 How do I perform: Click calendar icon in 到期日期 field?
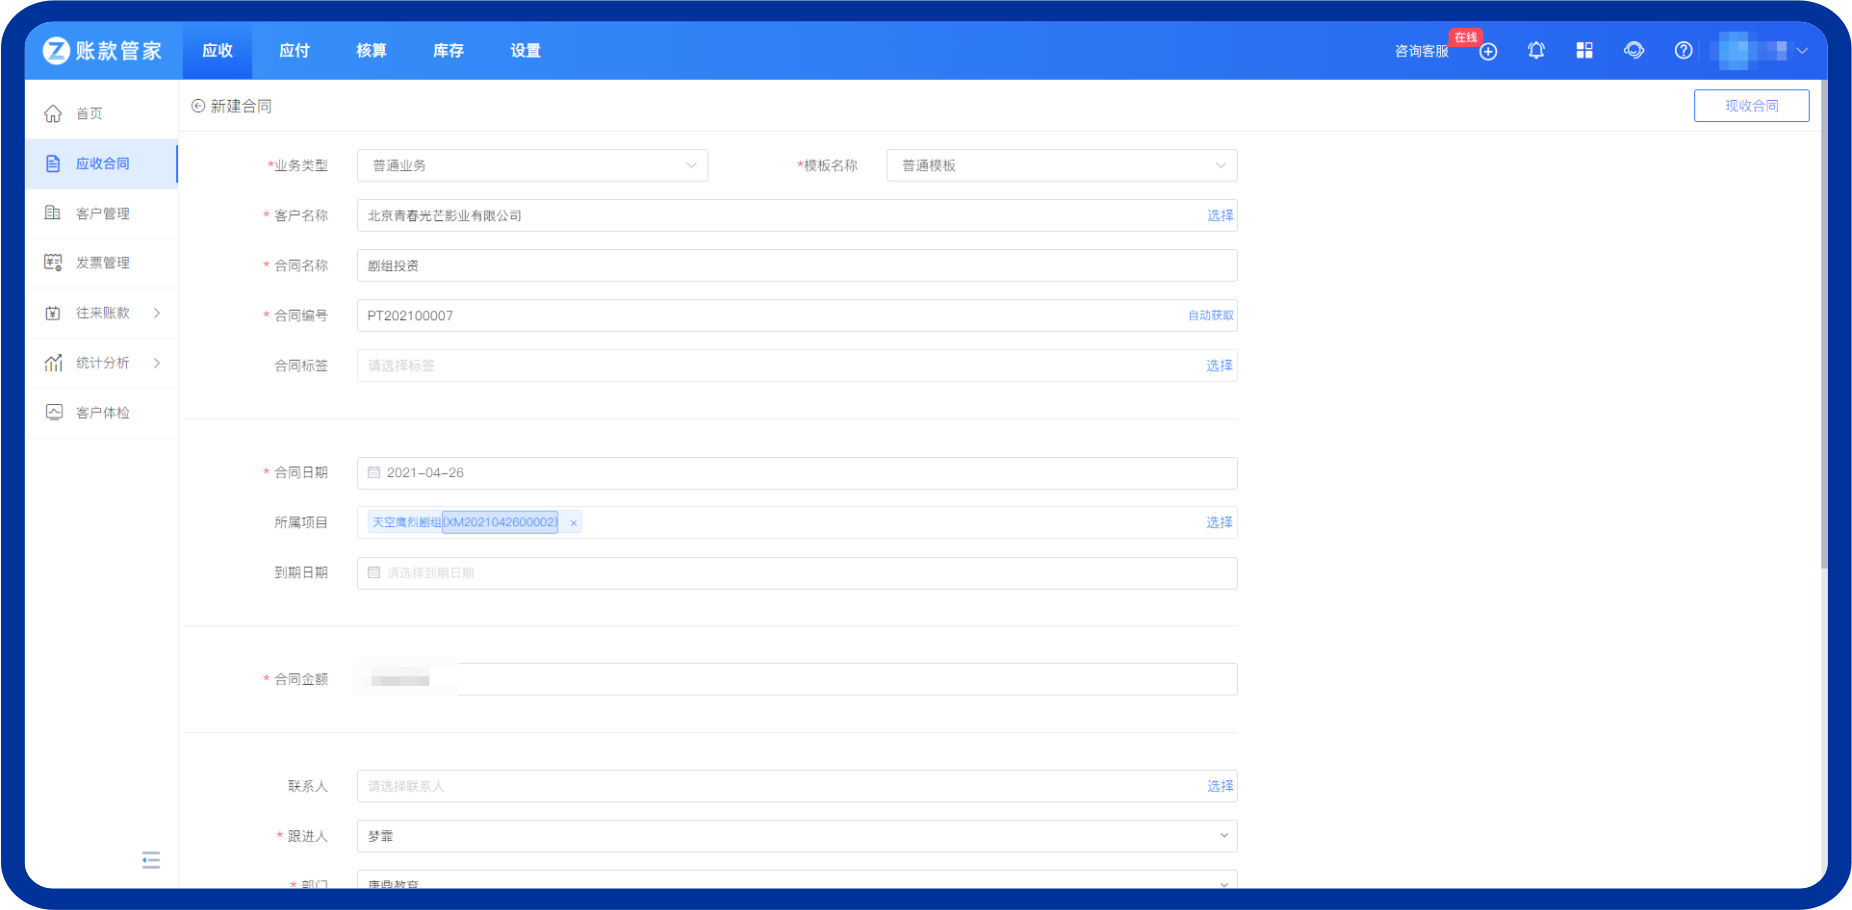pos(374,572)
